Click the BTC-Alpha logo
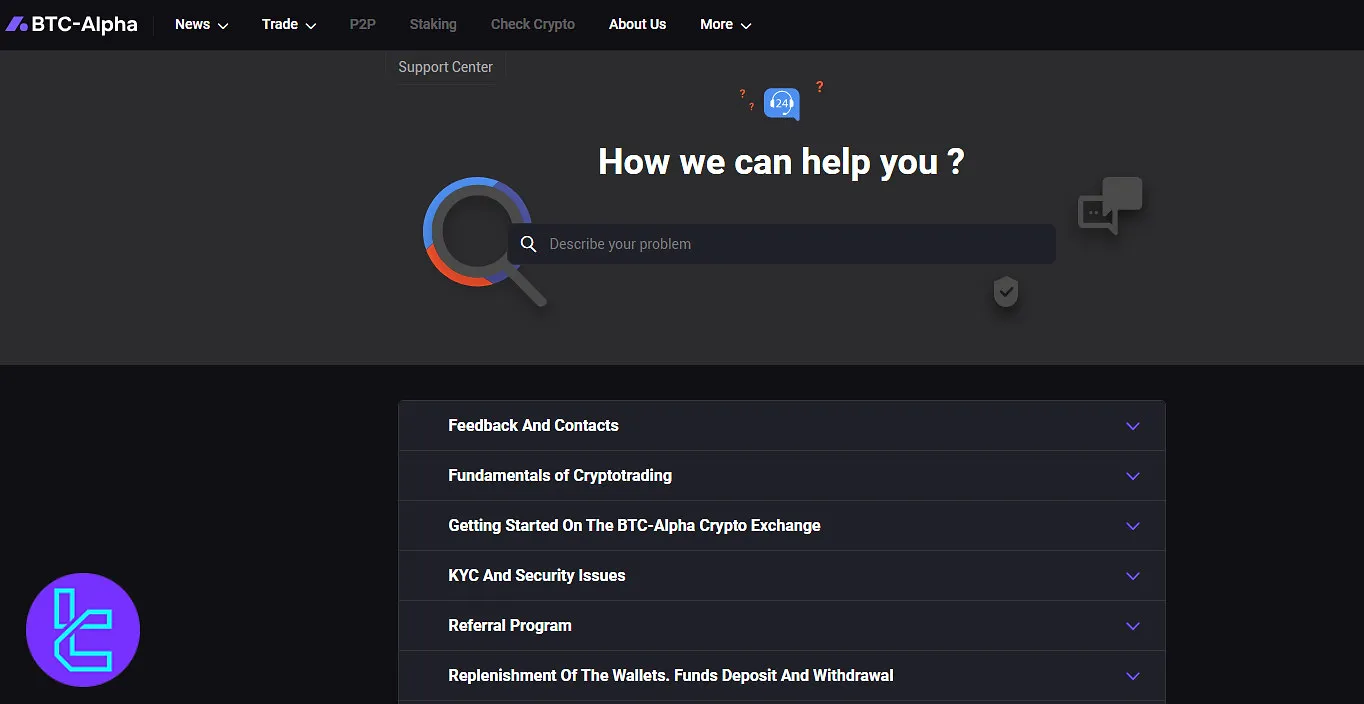Screen dimensions: 1364x704 click(71, 24)
